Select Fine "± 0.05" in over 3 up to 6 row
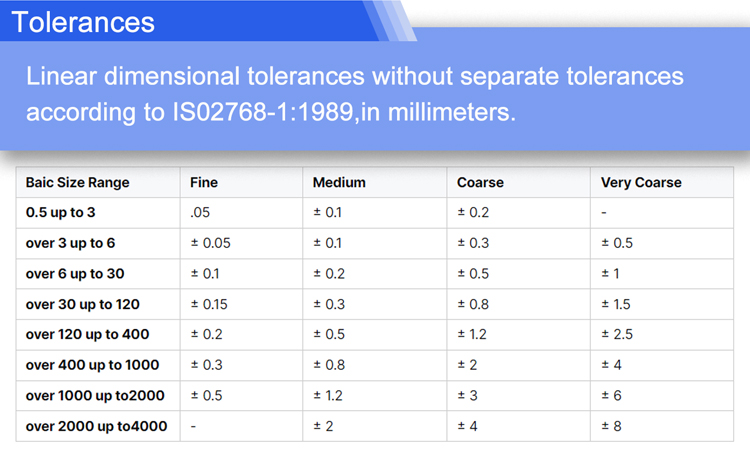The image size is (750, 469). click(x=211, y=243)
